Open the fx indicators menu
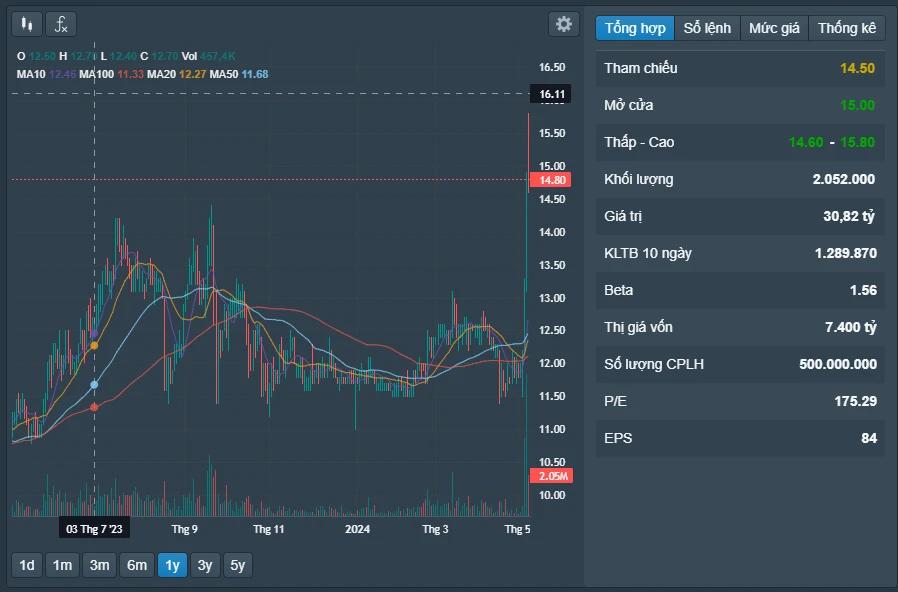 [x=61, y=24]
